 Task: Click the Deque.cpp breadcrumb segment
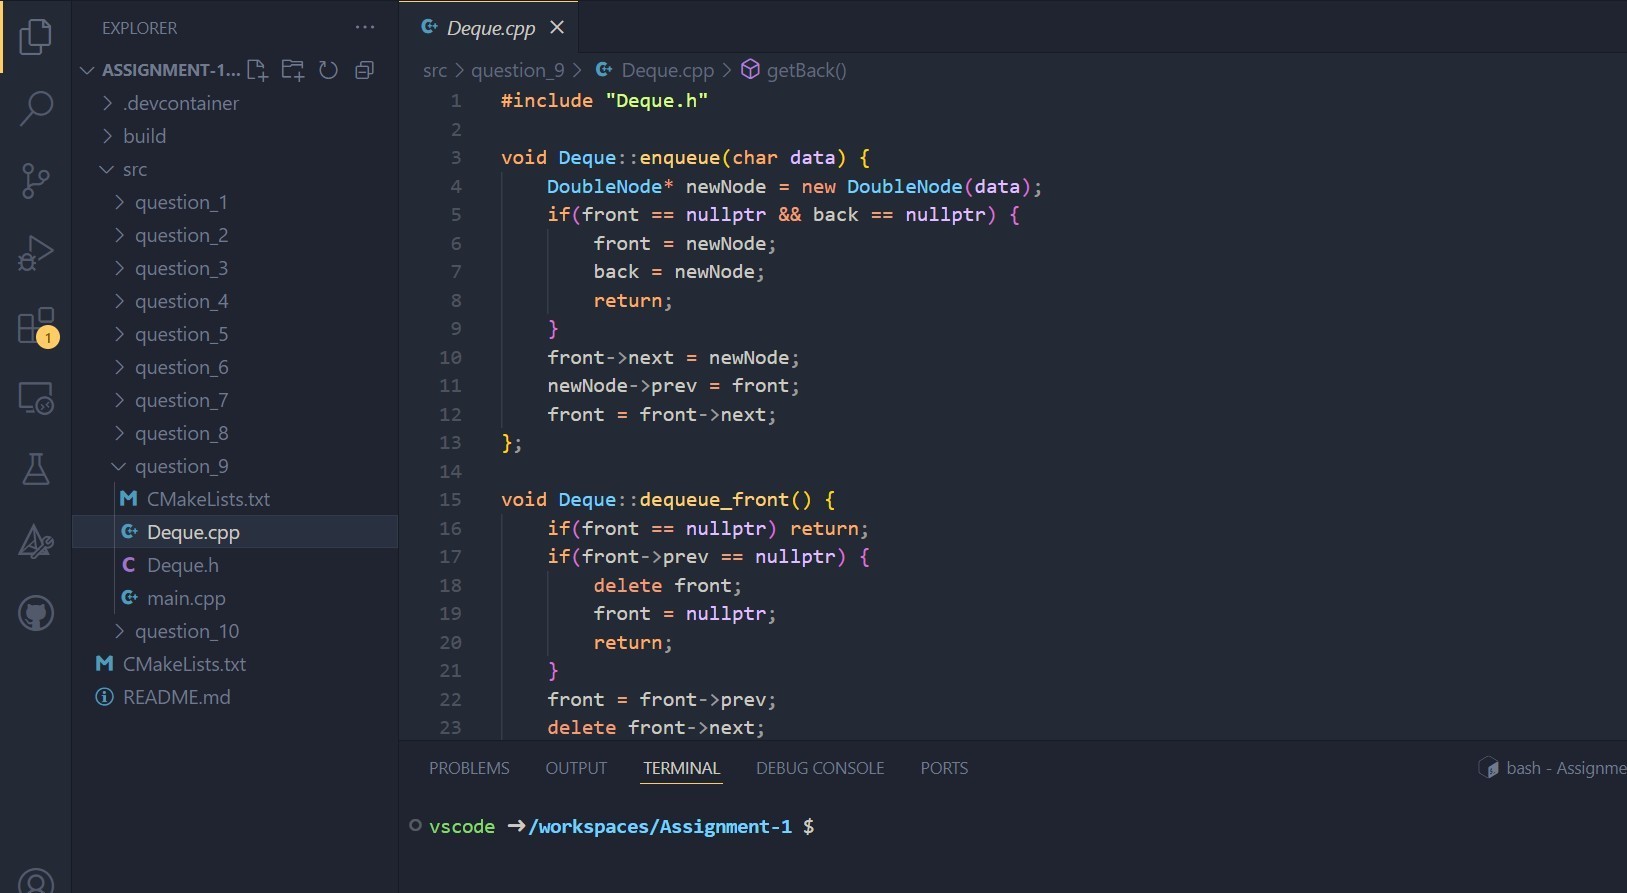pos(667,70)
